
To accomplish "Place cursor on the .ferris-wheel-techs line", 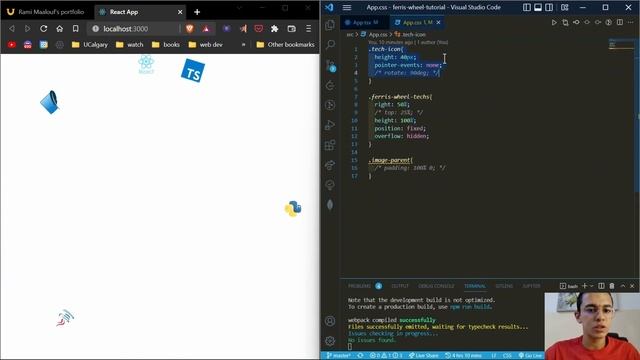I will point(400,97).
